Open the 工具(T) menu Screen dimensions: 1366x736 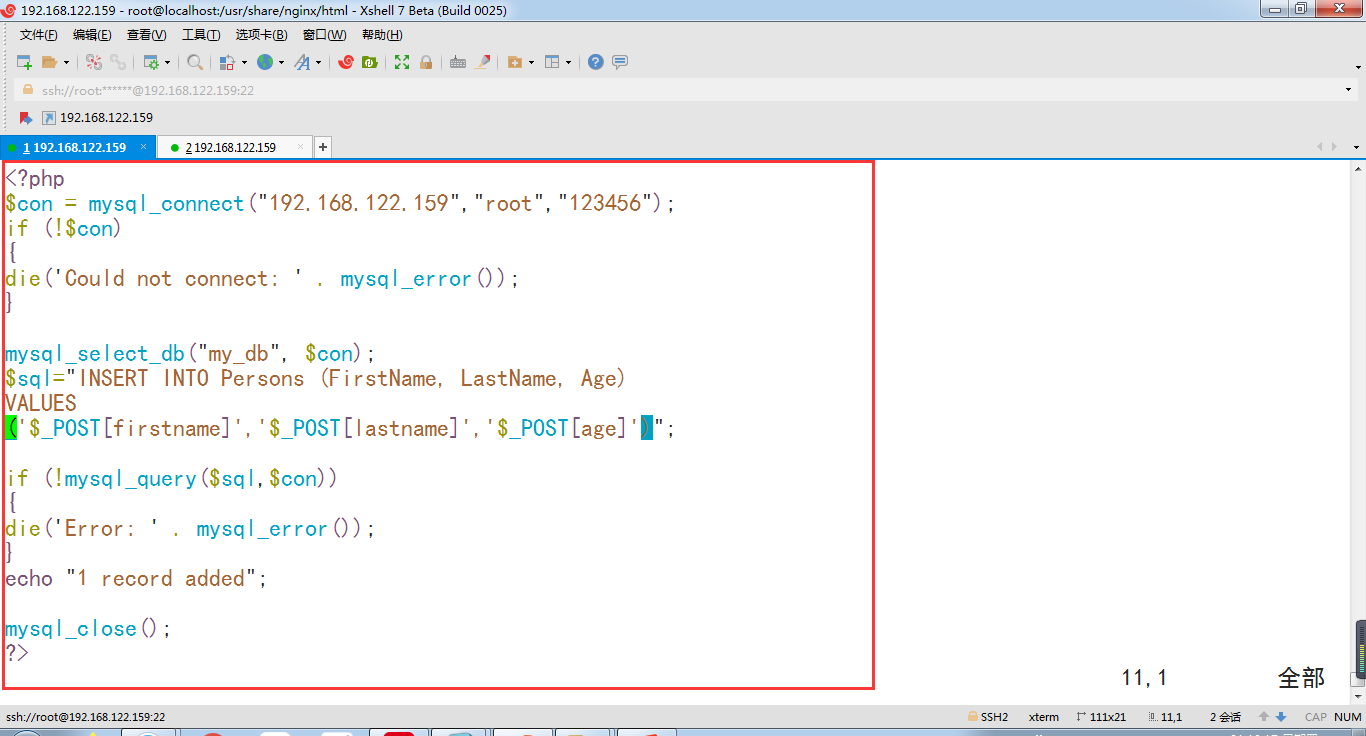click(x=201, y=35)
